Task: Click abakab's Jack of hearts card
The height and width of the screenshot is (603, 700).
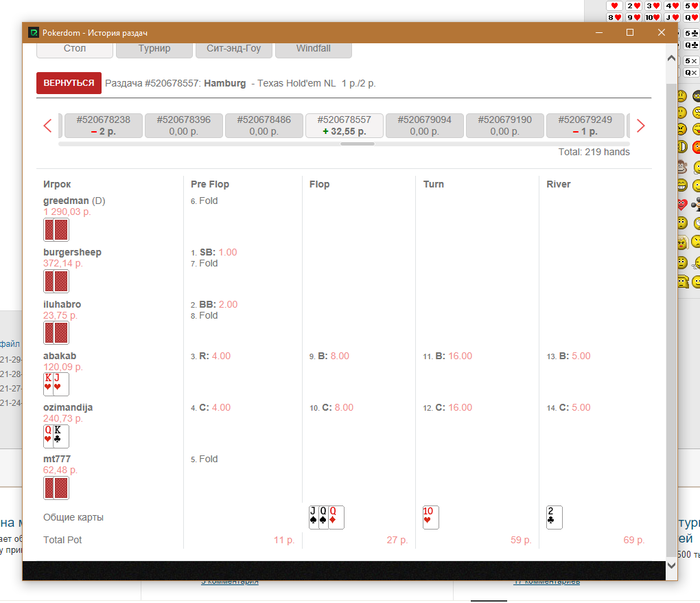Action: 61,384
